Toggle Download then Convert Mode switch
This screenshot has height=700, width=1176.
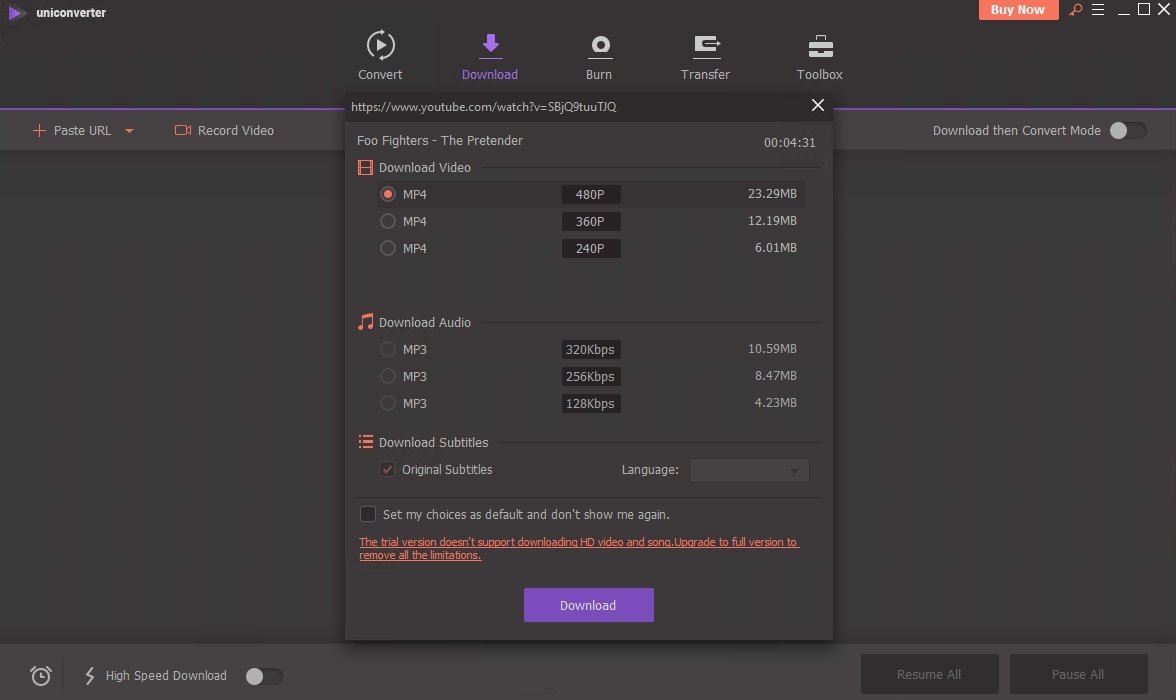coord(1128,131)
